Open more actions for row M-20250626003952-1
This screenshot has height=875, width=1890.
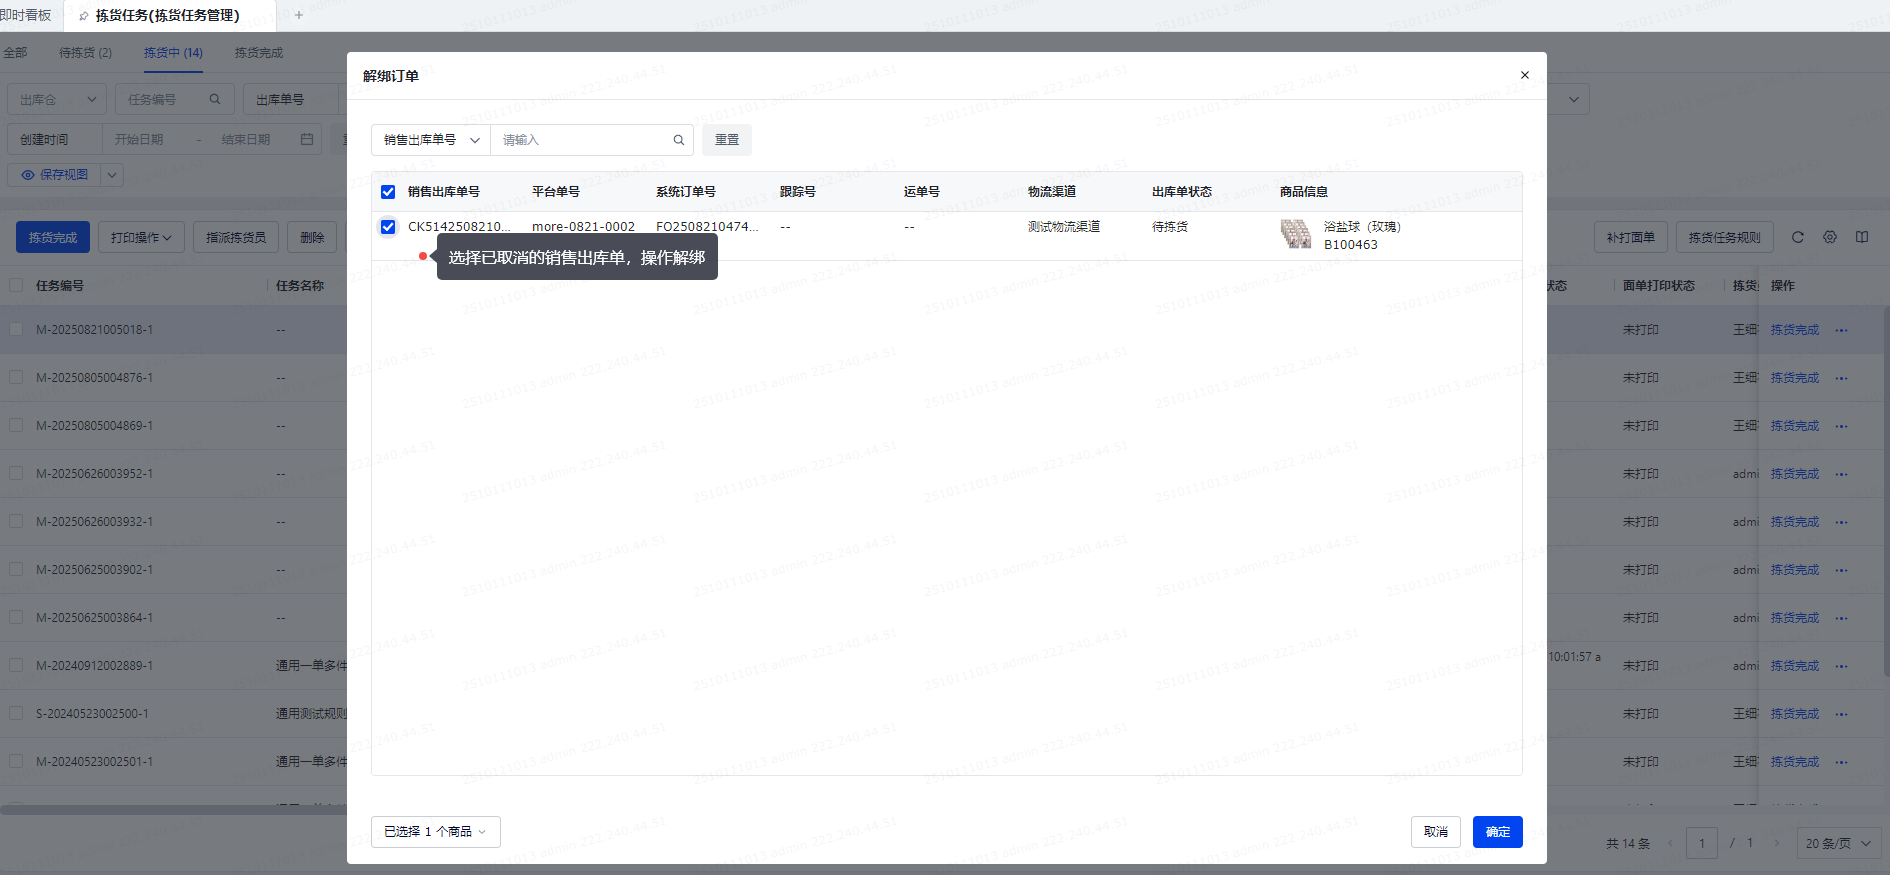[x=1842, y=474]
